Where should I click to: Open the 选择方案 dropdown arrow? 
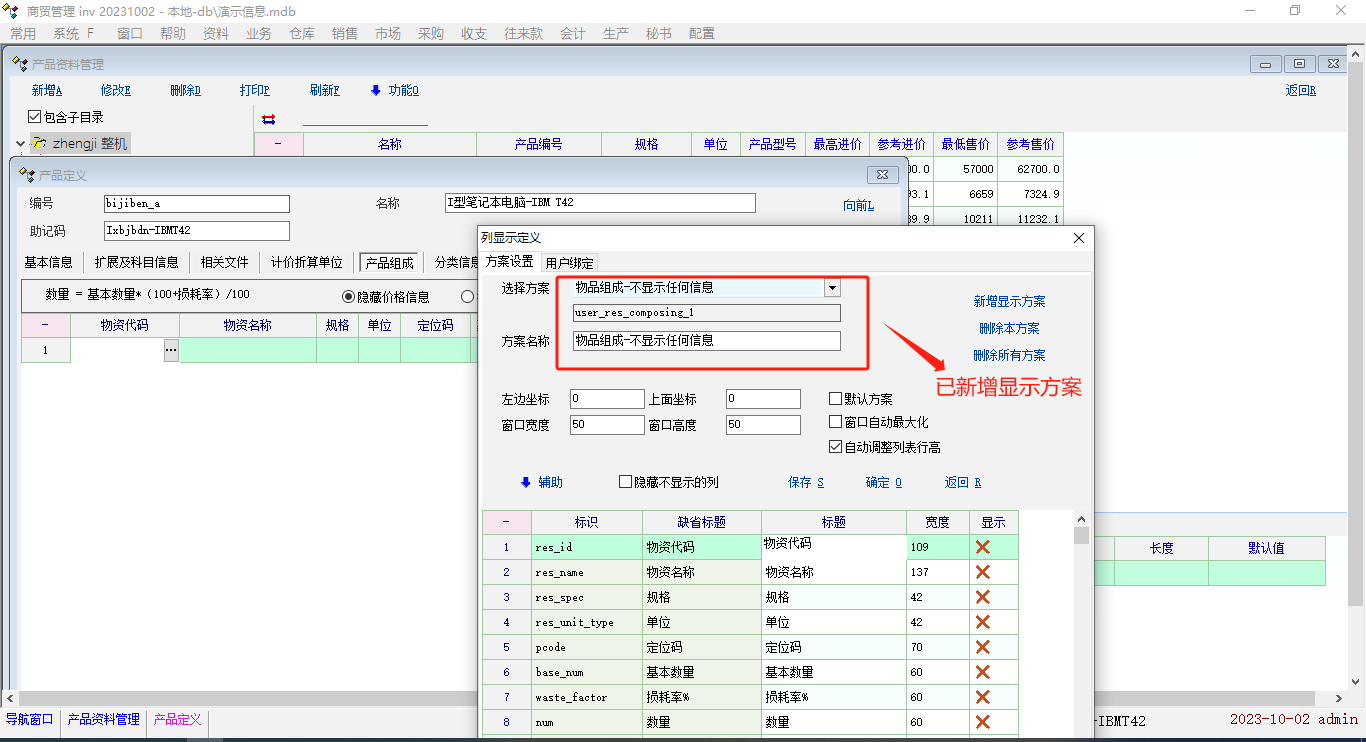(832, 288)
